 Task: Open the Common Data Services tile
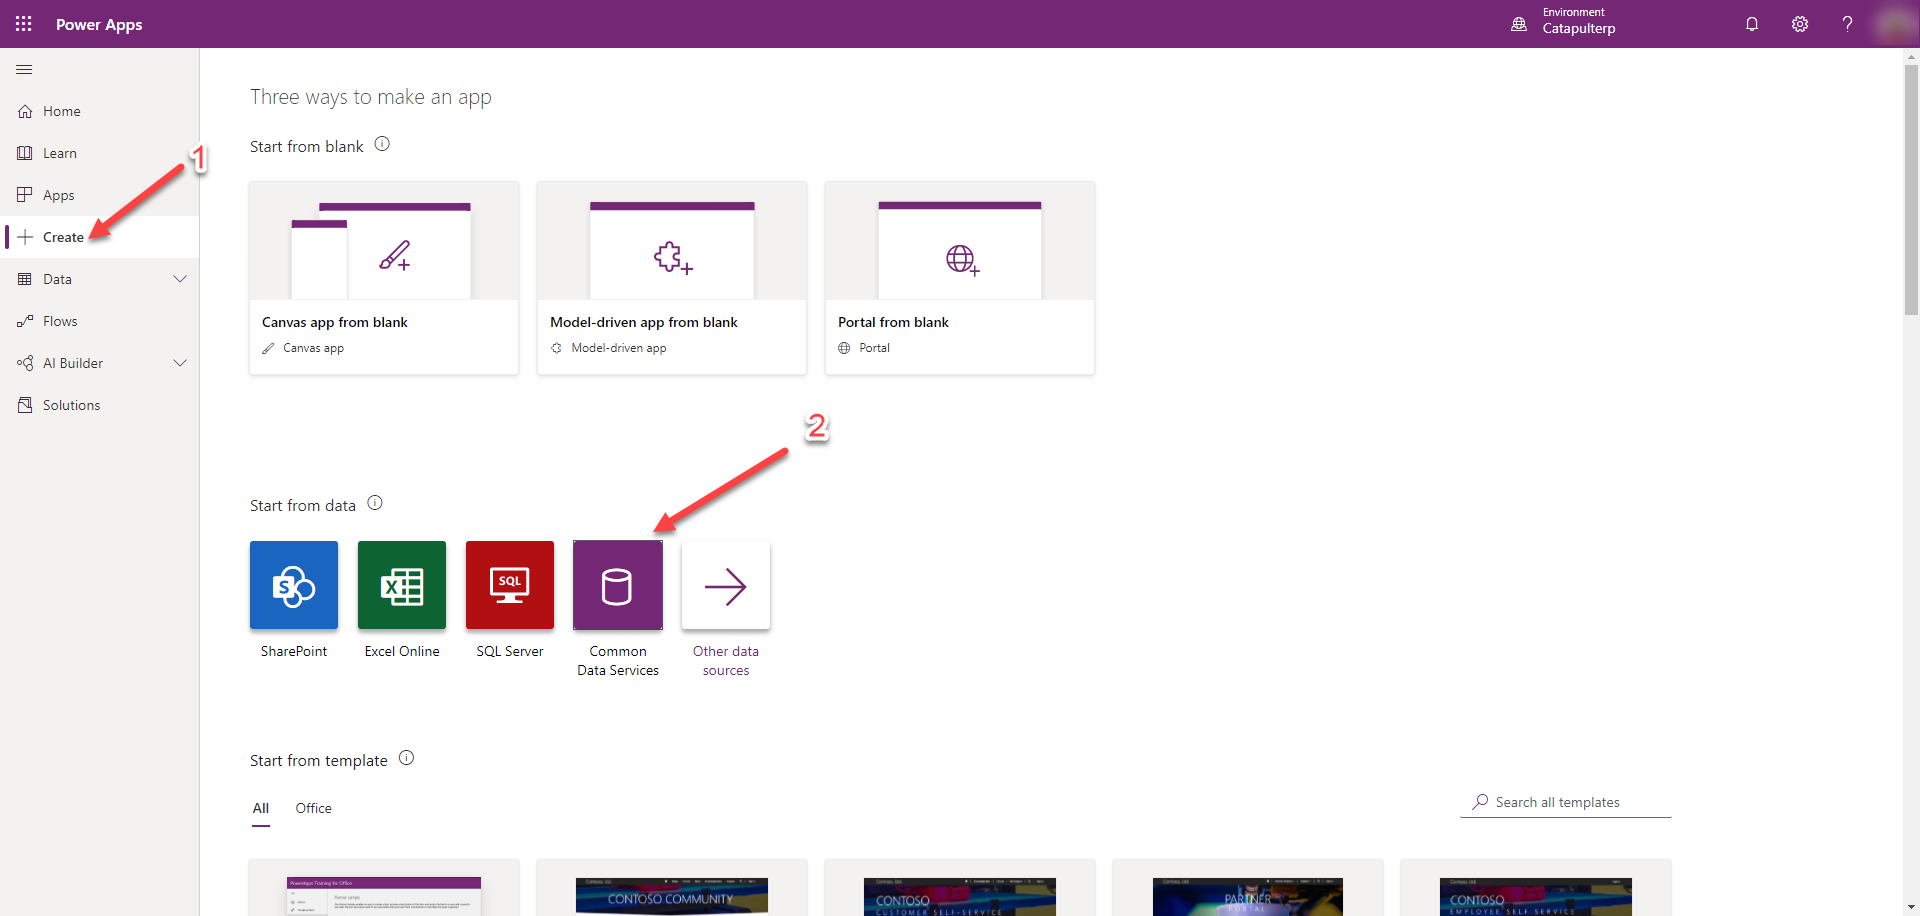click(618, 585)
